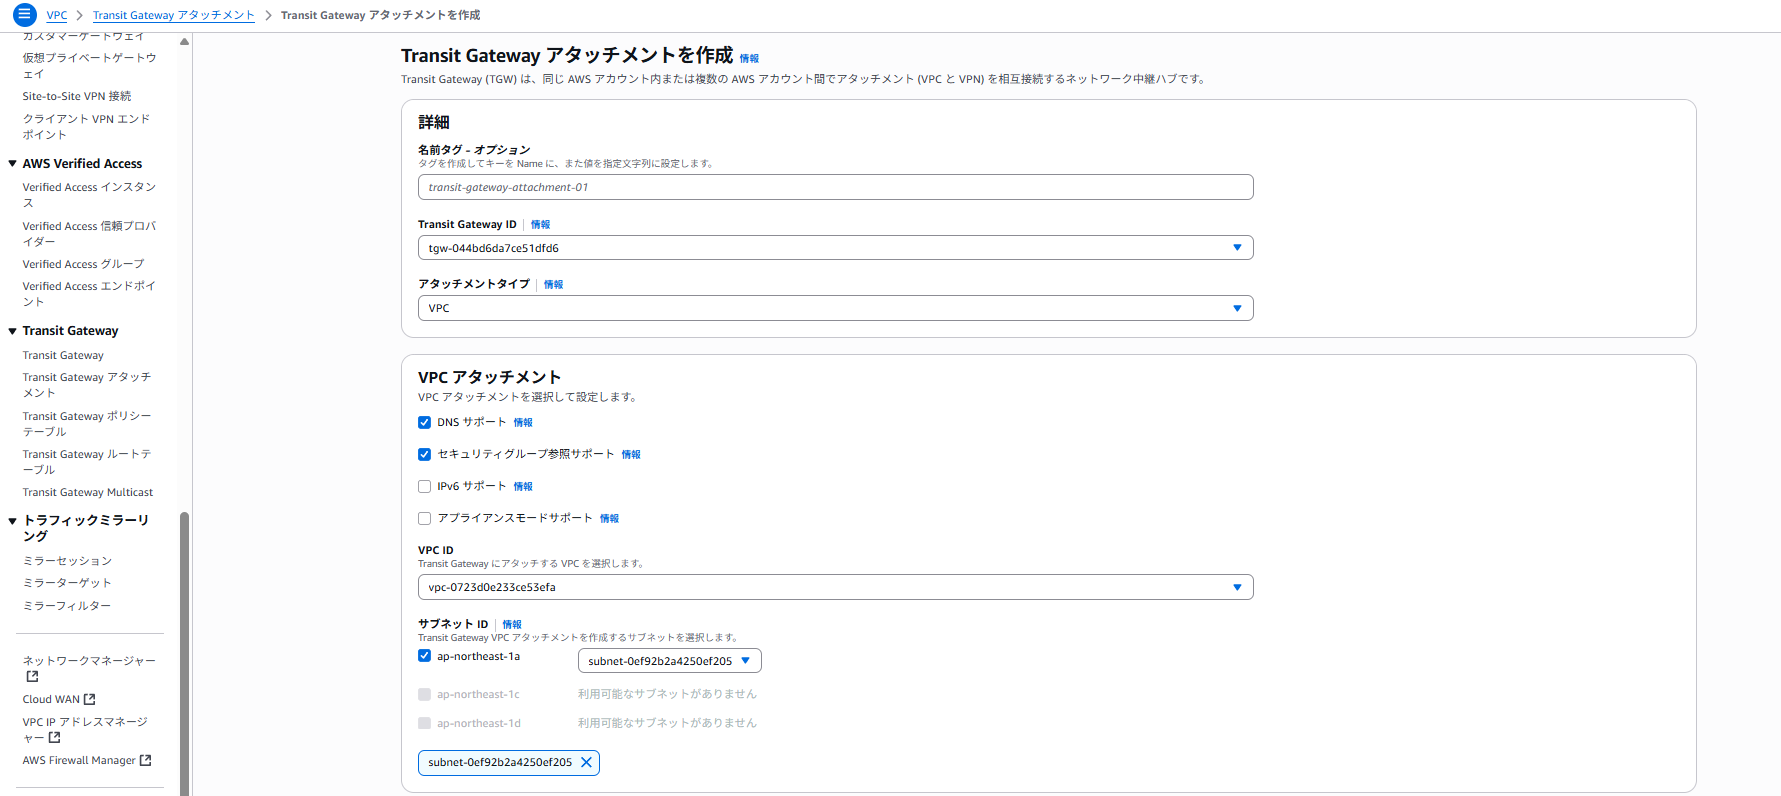This screenshot has height=796, width=1781.
Task: Open 情報 link beside アプライアンスモードサポート
Action: pyautogui.click(x=609, y=518)
